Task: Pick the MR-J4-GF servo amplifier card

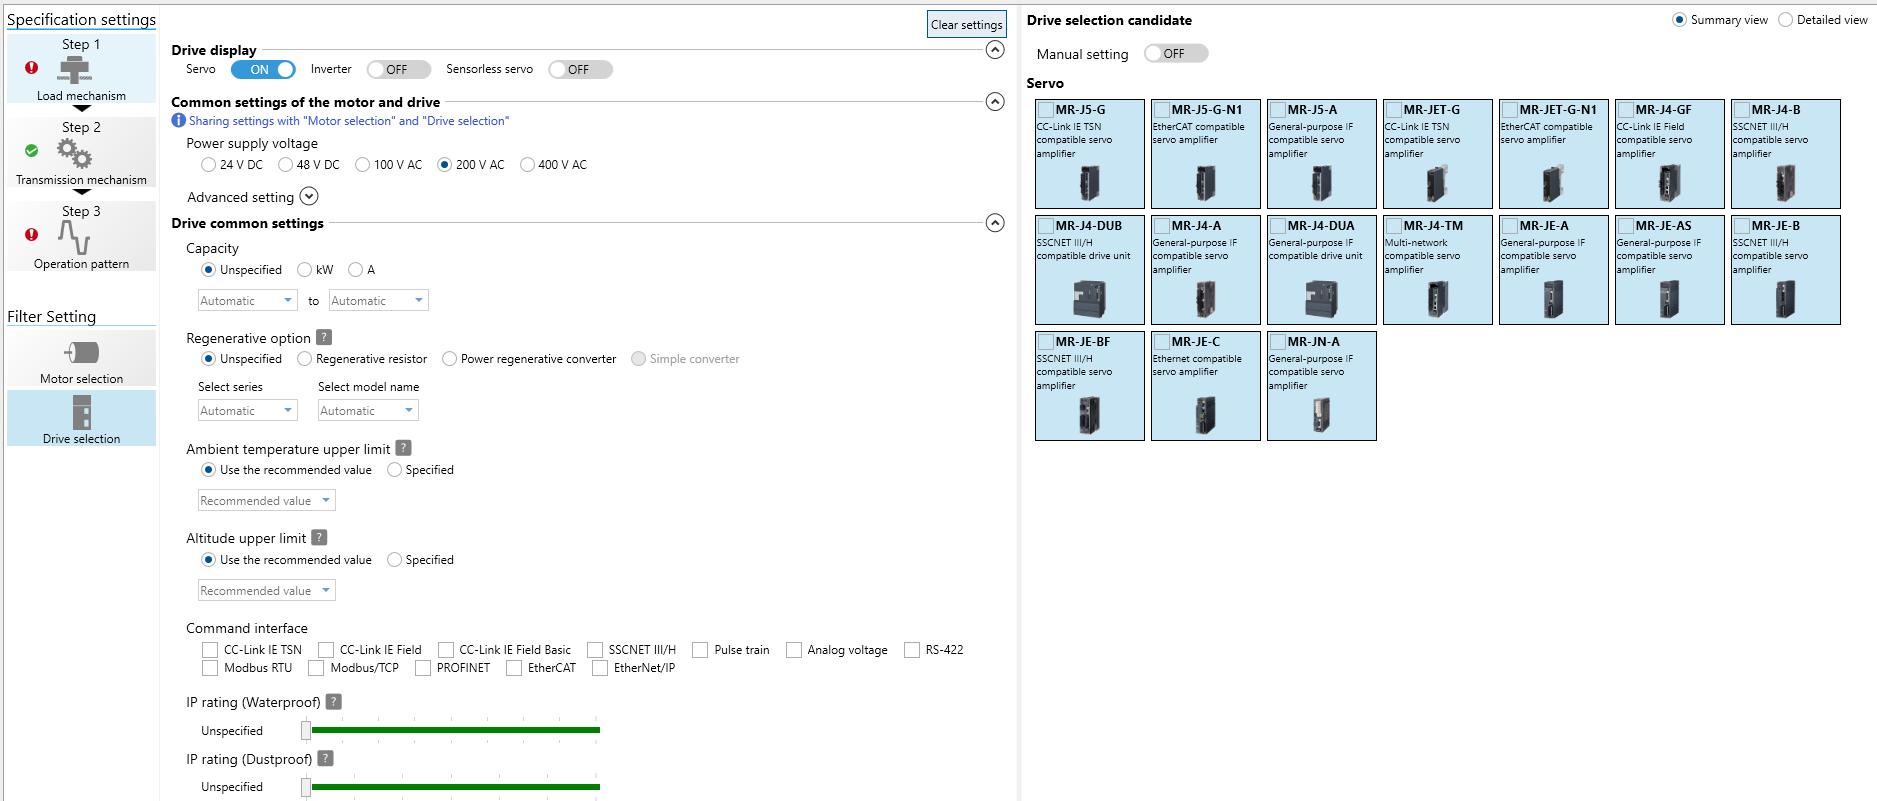Action: point(1669,154)
